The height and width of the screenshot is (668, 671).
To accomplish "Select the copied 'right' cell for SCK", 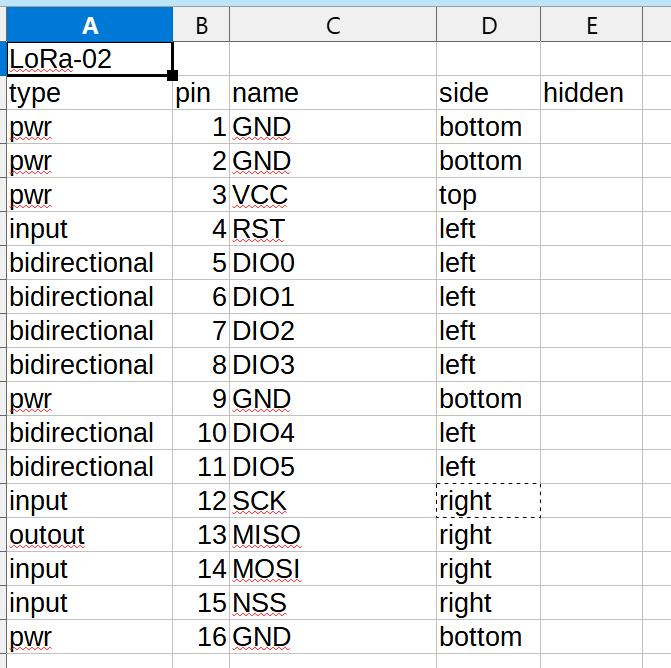I will [x=489, y=501].
